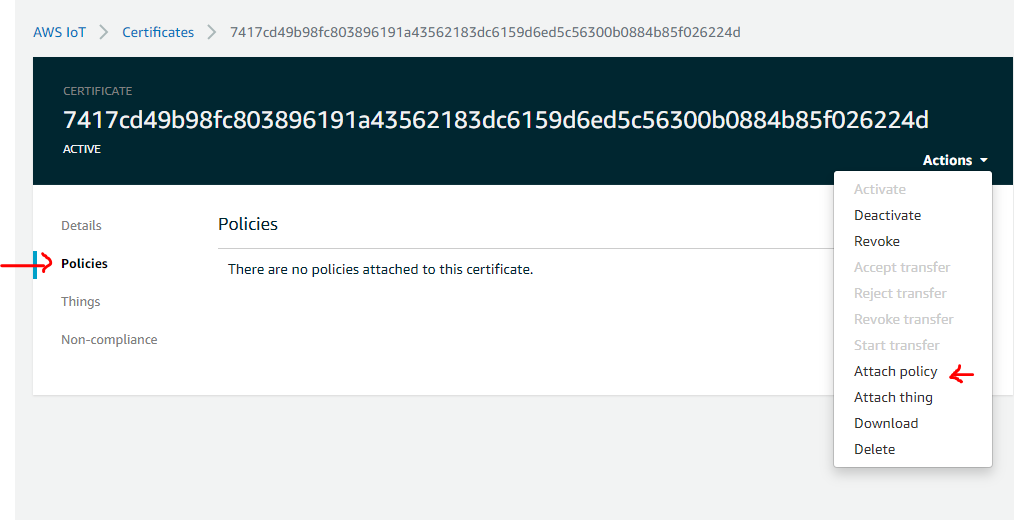This screenshot has width=1014, height=520.
Task: Click Start transfer menu entry
Action: click(x=896, y=345)
